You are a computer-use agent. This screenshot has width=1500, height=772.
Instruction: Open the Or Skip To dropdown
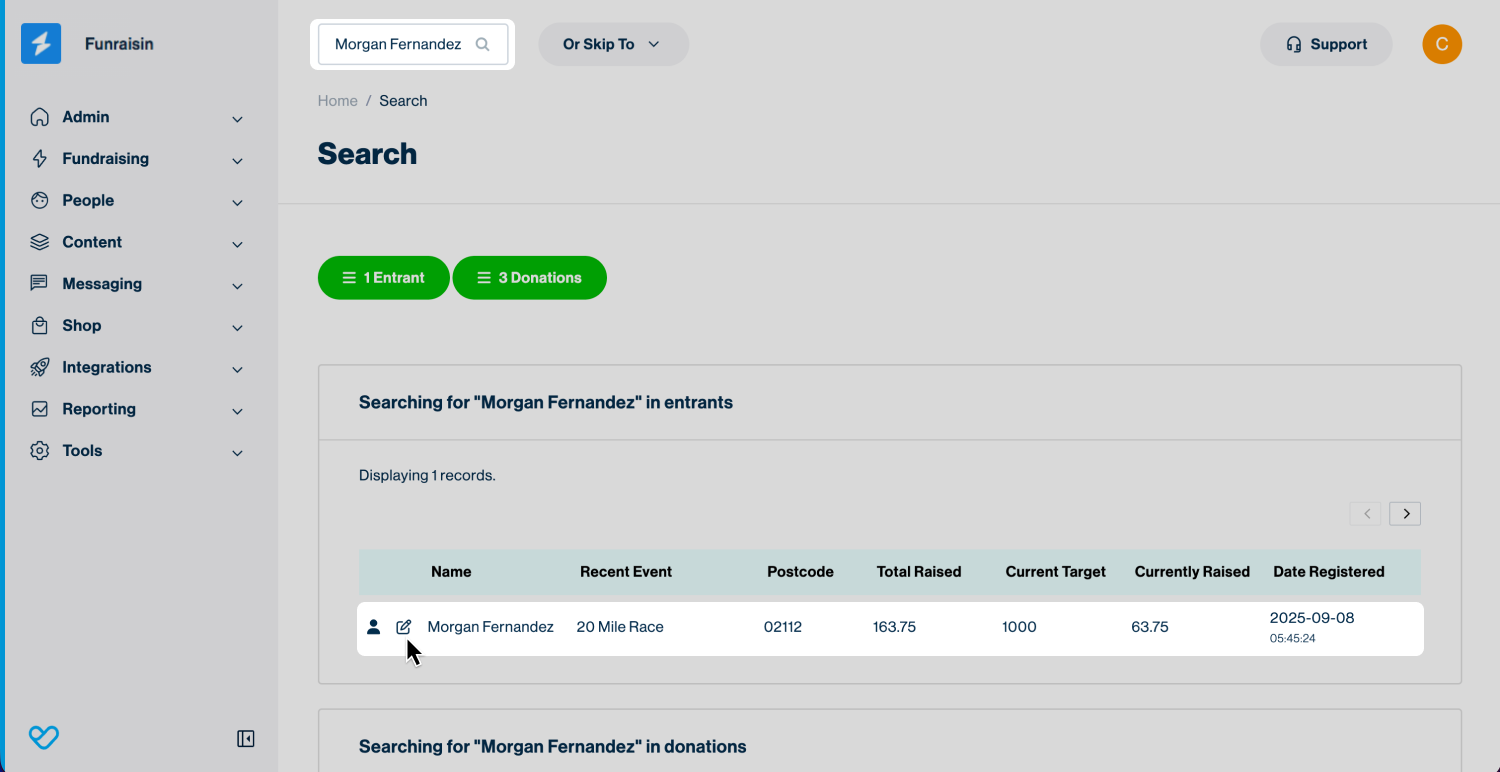click(613, 45)
